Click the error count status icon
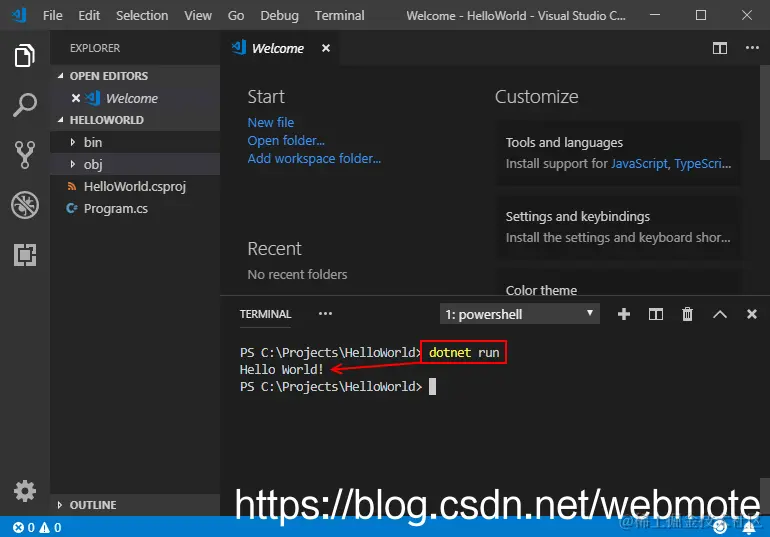 coord(23,528)
